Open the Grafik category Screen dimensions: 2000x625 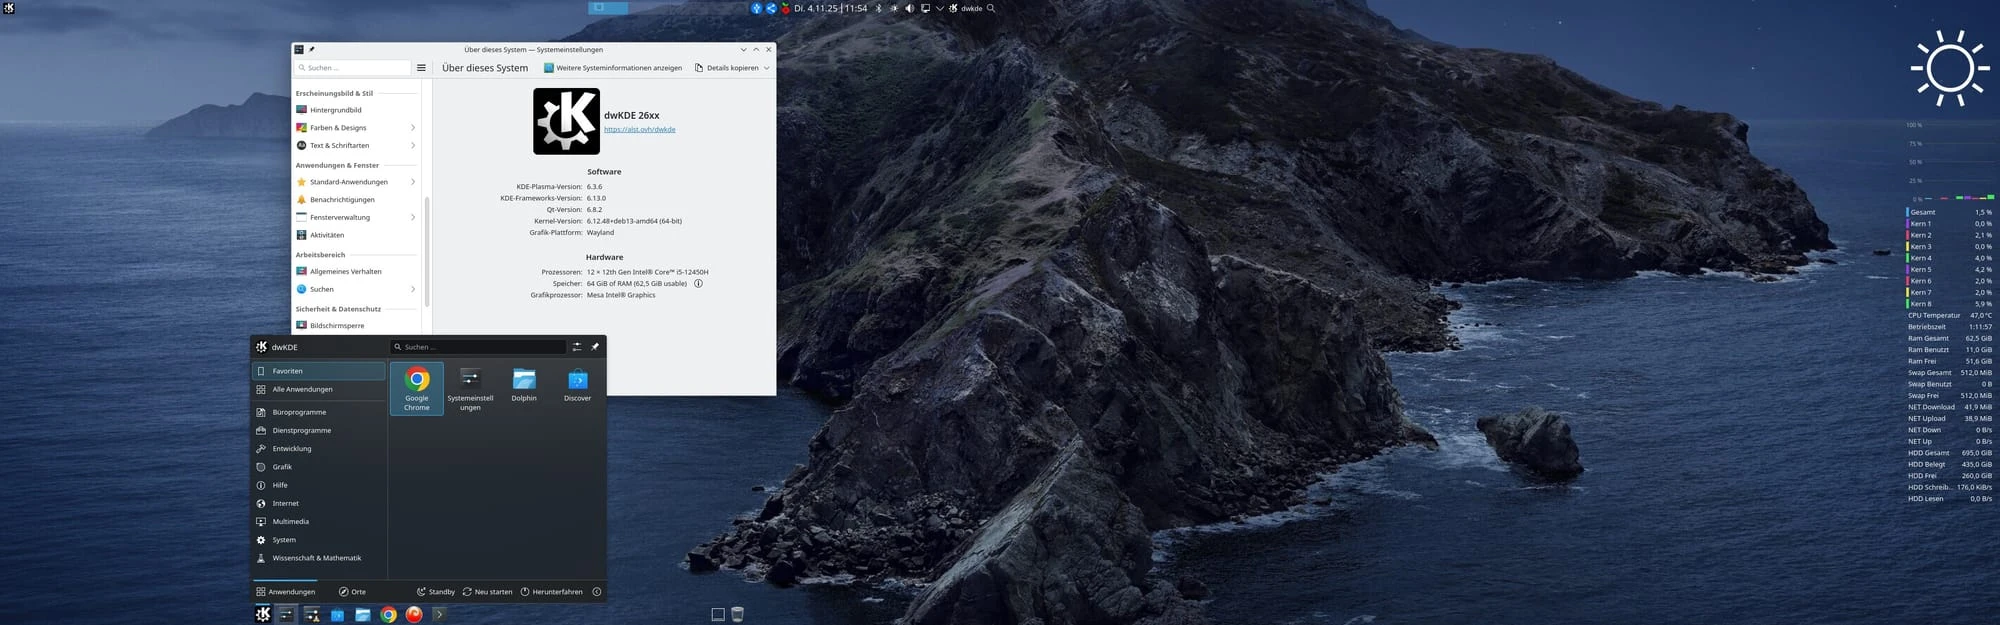pos(319,467)
